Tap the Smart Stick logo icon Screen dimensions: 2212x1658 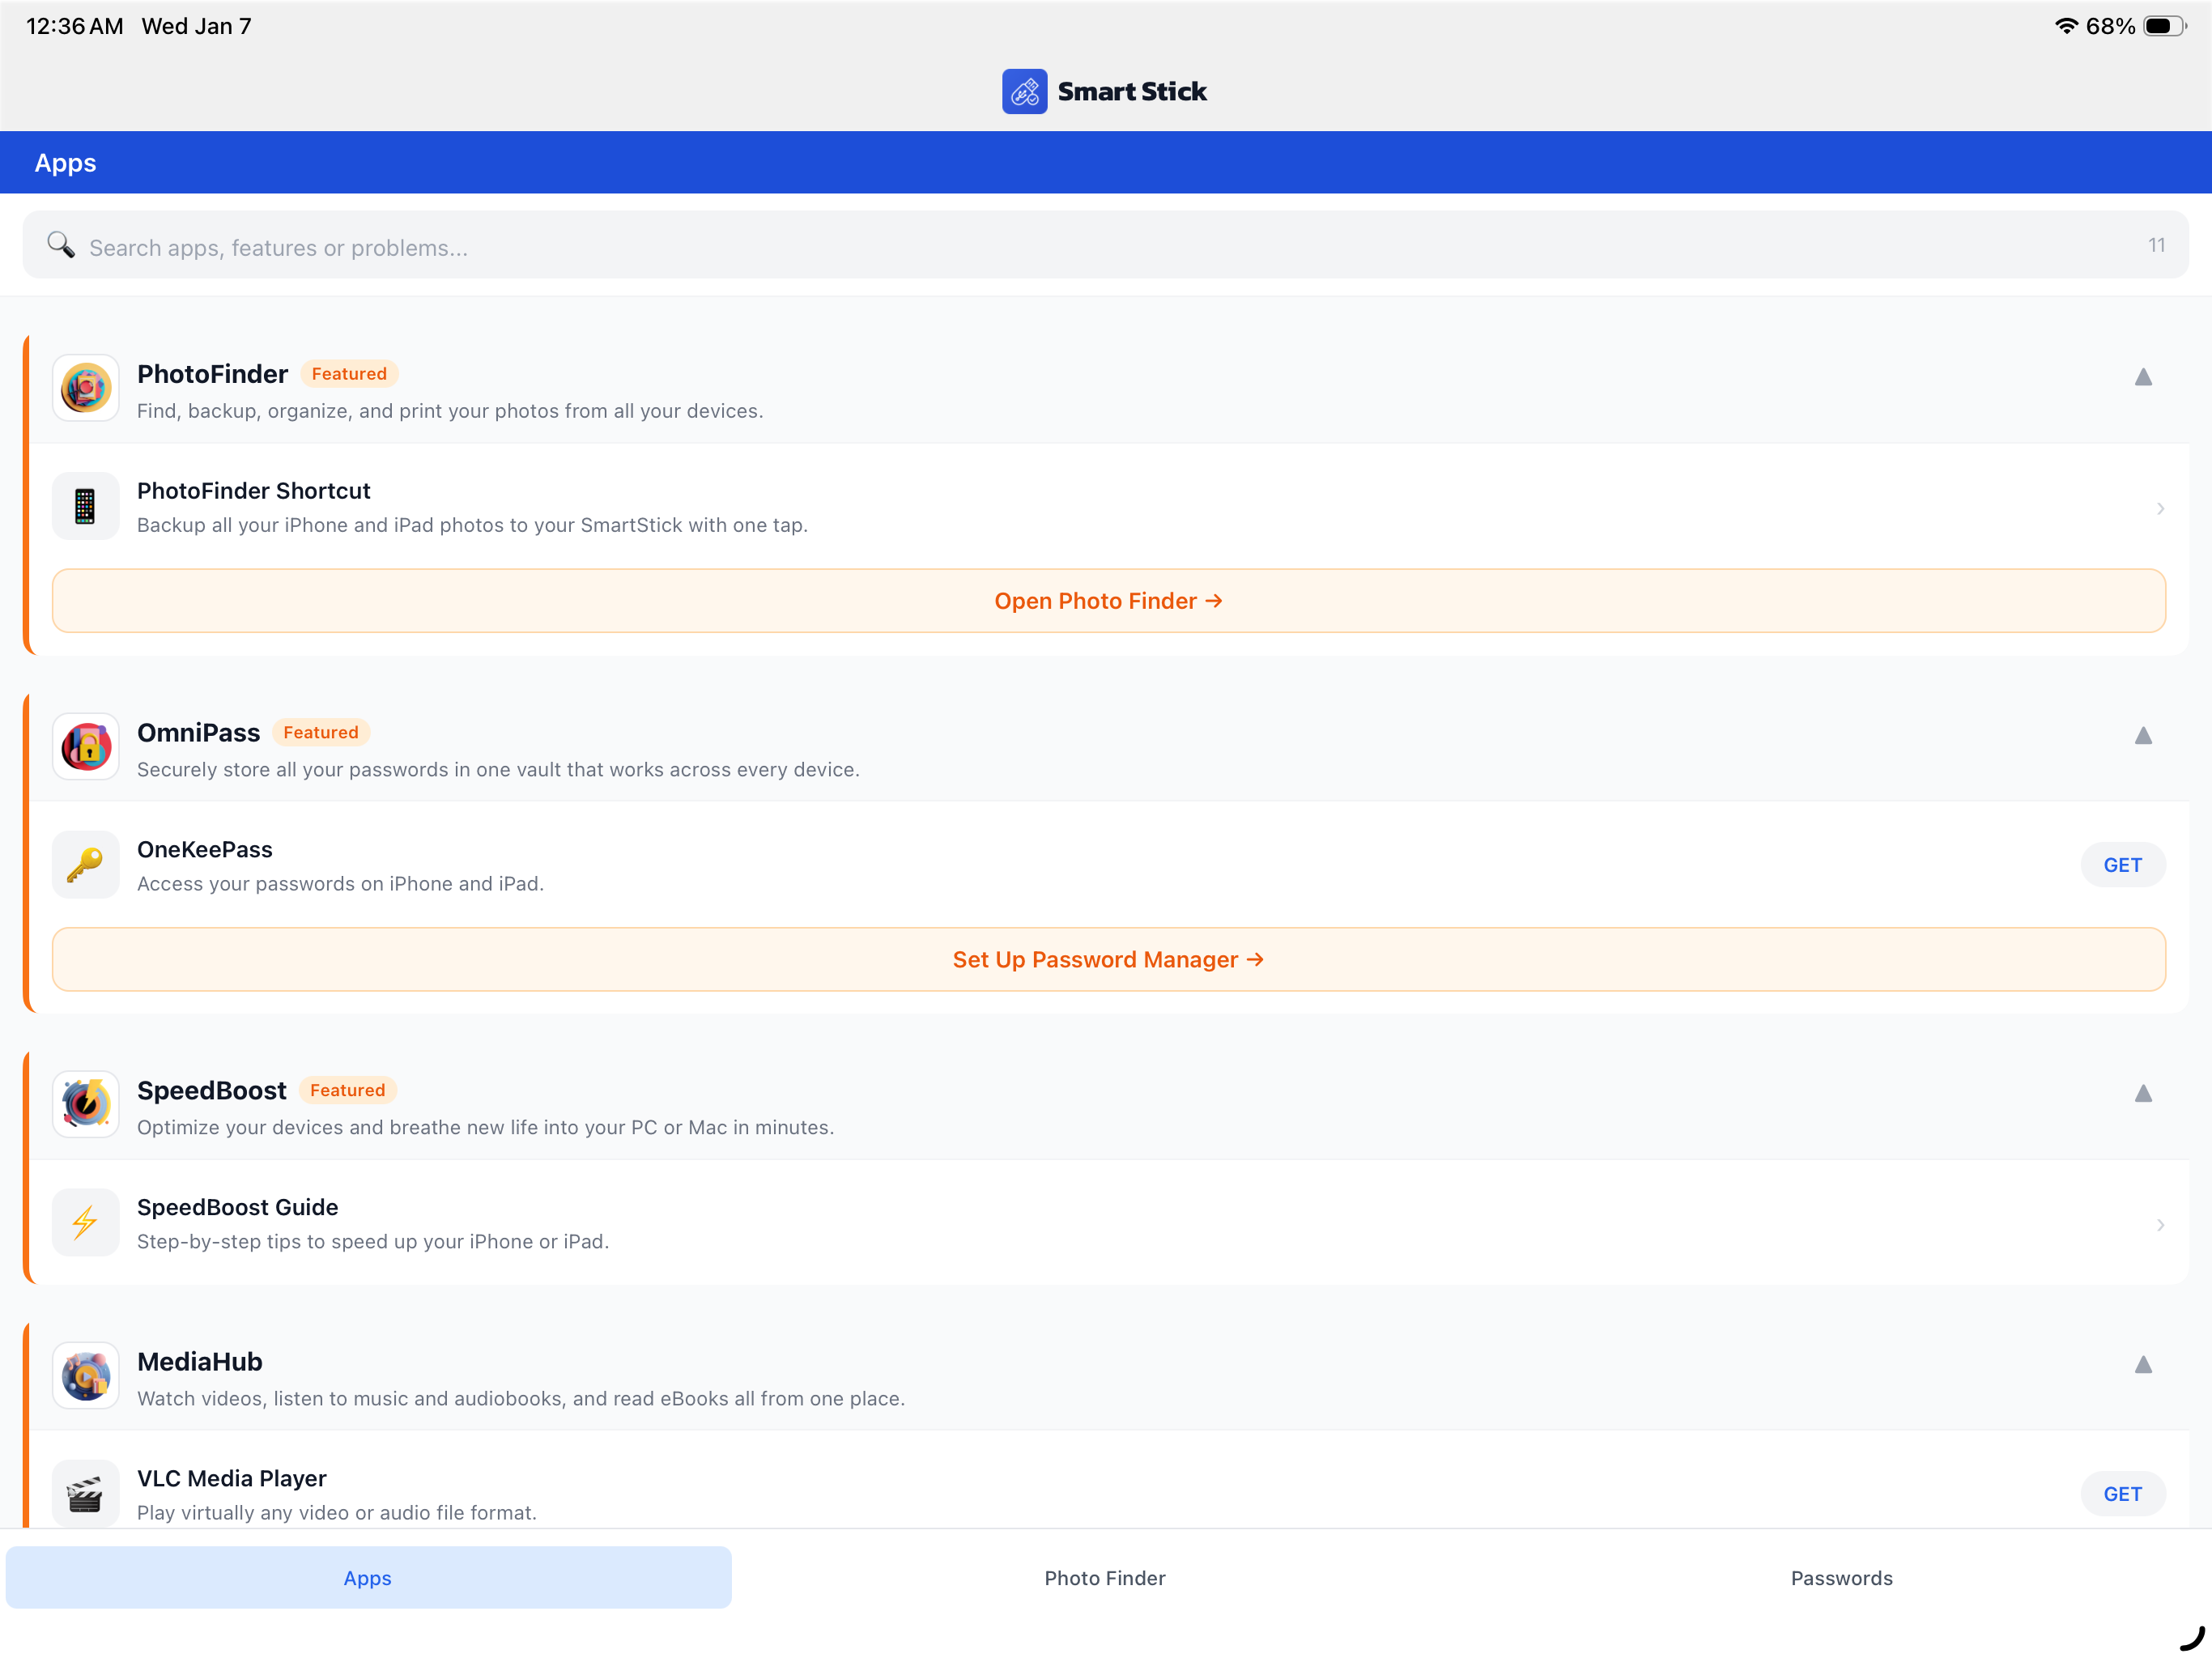[x=1024, y=91]
